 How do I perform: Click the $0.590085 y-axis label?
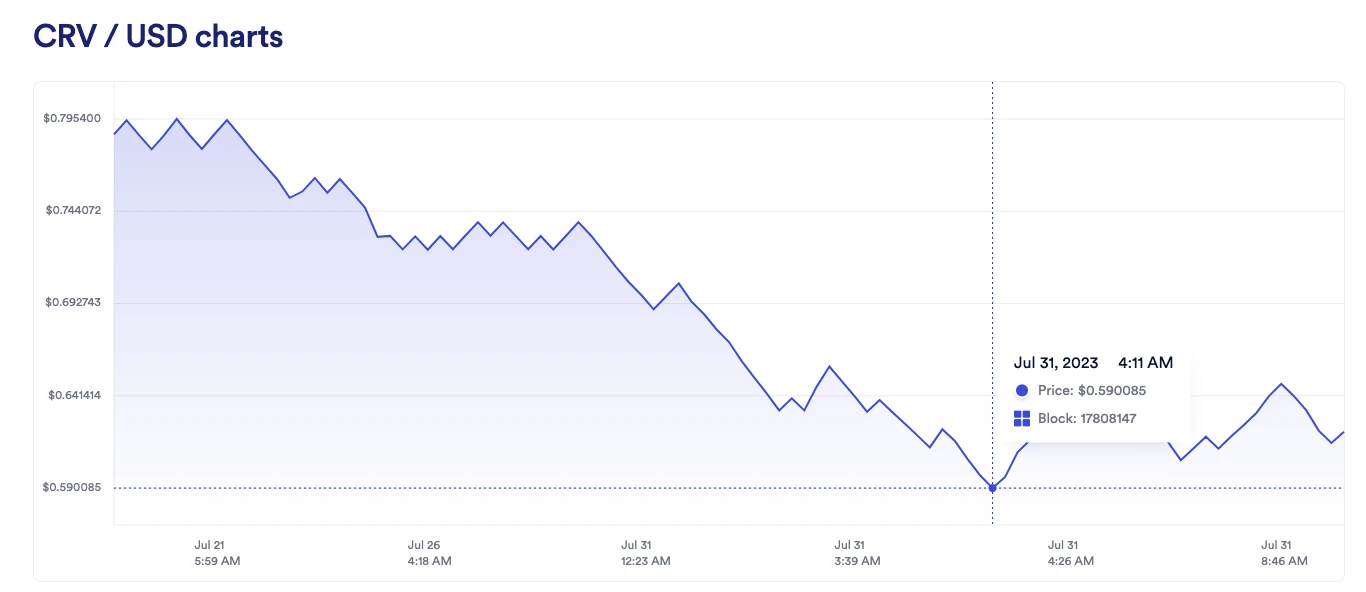tap(72, 488)
